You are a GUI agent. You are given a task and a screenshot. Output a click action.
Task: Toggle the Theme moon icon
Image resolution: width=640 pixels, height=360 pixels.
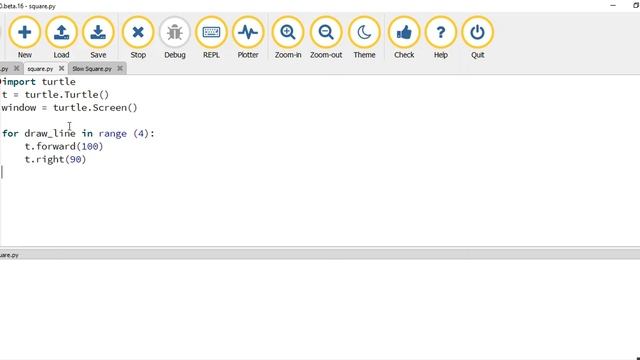(x=364, y=38)
